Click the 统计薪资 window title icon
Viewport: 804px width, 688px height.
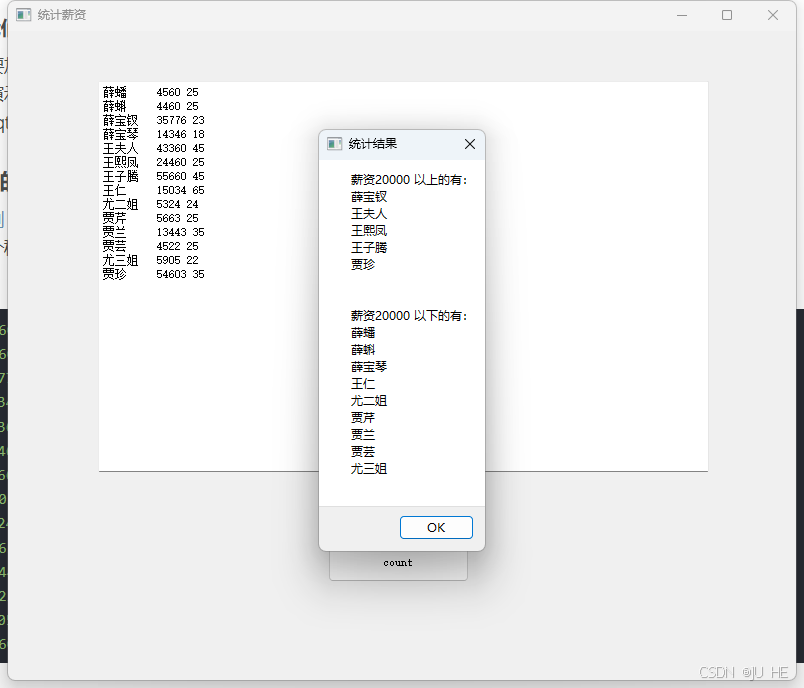[24, 15]
